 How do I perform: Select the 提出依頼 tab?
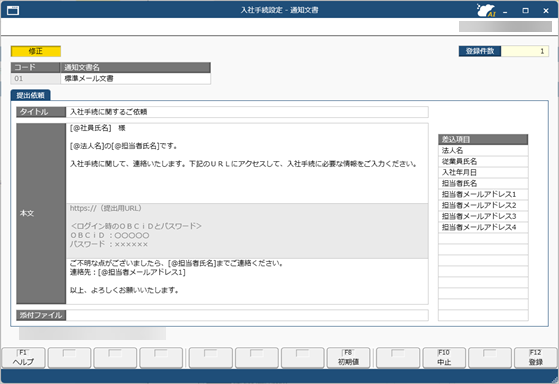(x=30, y=95)
